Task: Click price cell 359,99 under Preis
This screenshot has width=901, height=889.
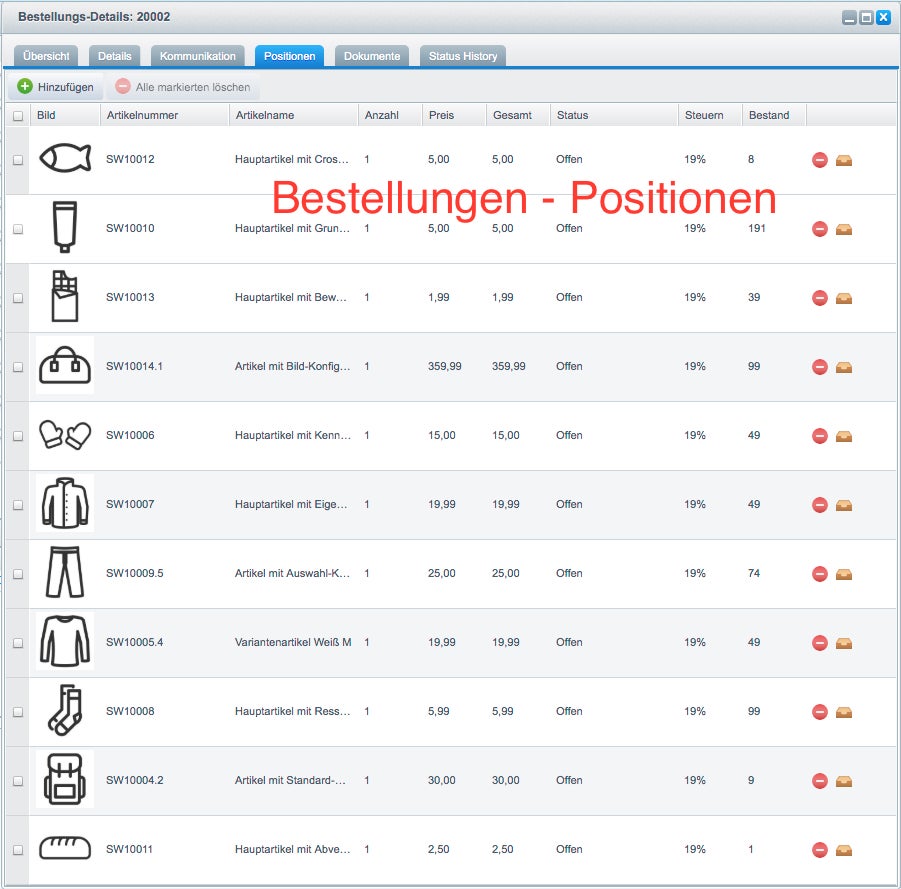Action: point(445,366)
